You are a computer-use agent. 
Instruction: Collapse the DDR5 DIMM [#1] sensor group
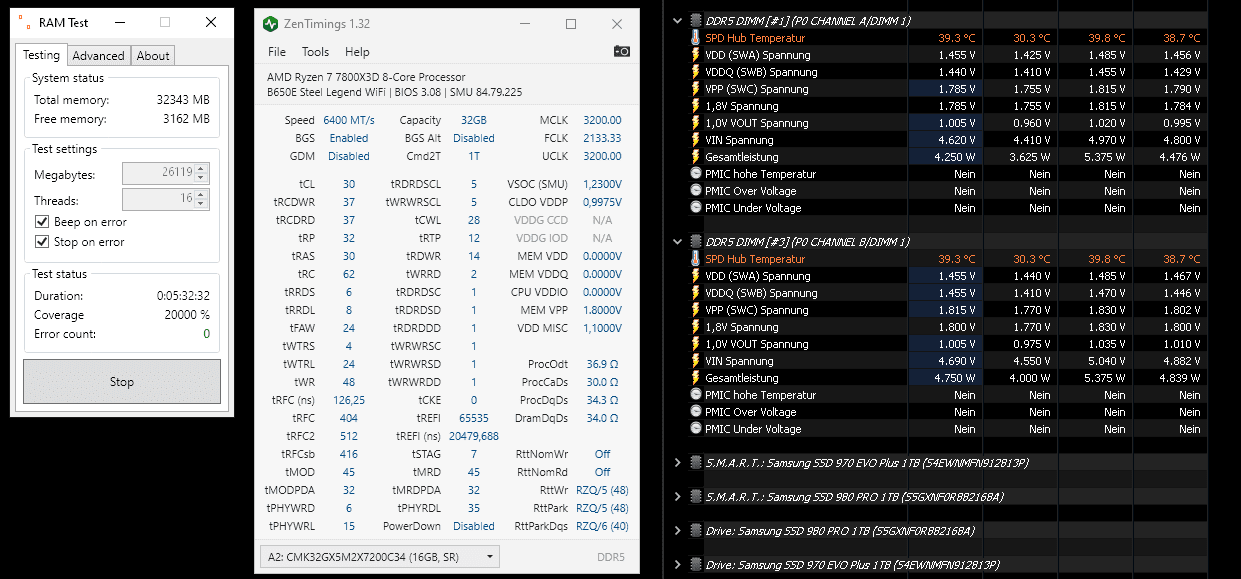click(678, 20)
